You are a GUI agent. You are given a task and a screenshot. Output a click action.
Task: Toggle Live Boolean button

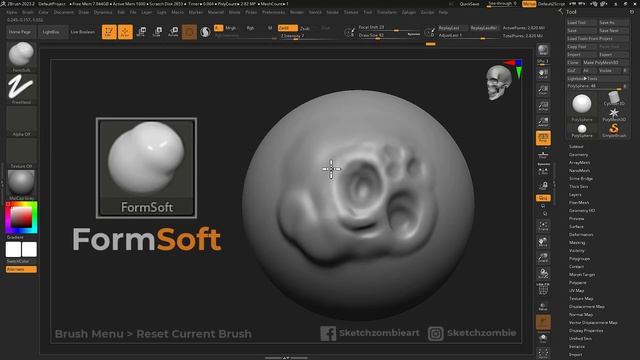pos(82,32)
